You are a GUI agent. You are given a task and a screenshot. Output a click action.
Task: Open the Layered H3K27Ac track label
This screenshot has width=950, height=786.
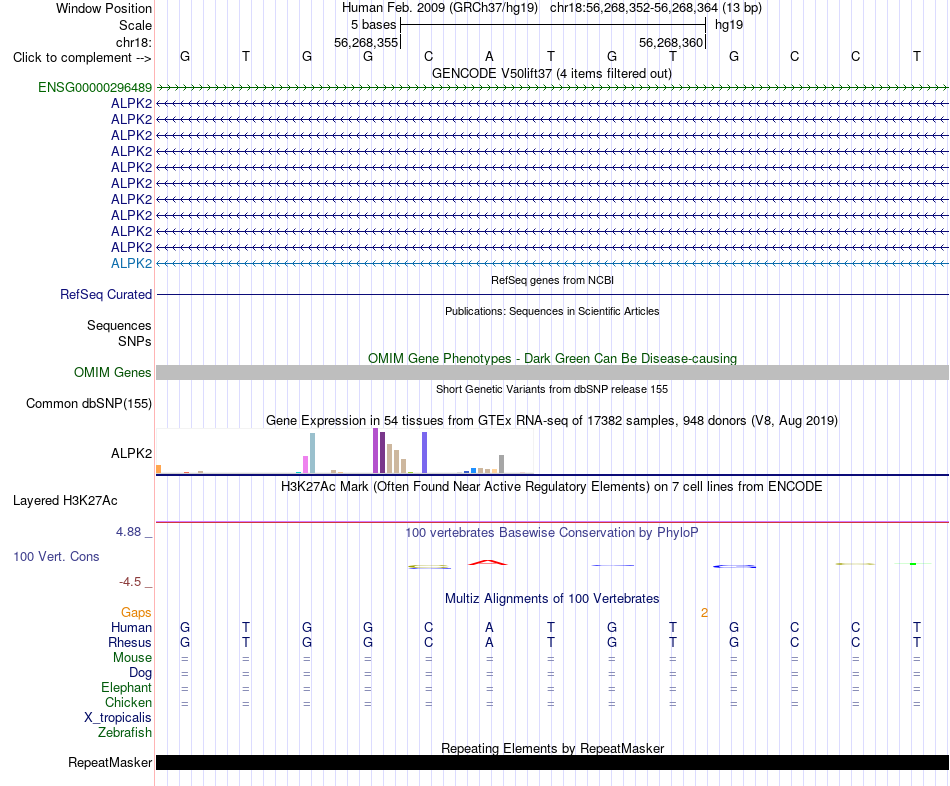[65, 501]
